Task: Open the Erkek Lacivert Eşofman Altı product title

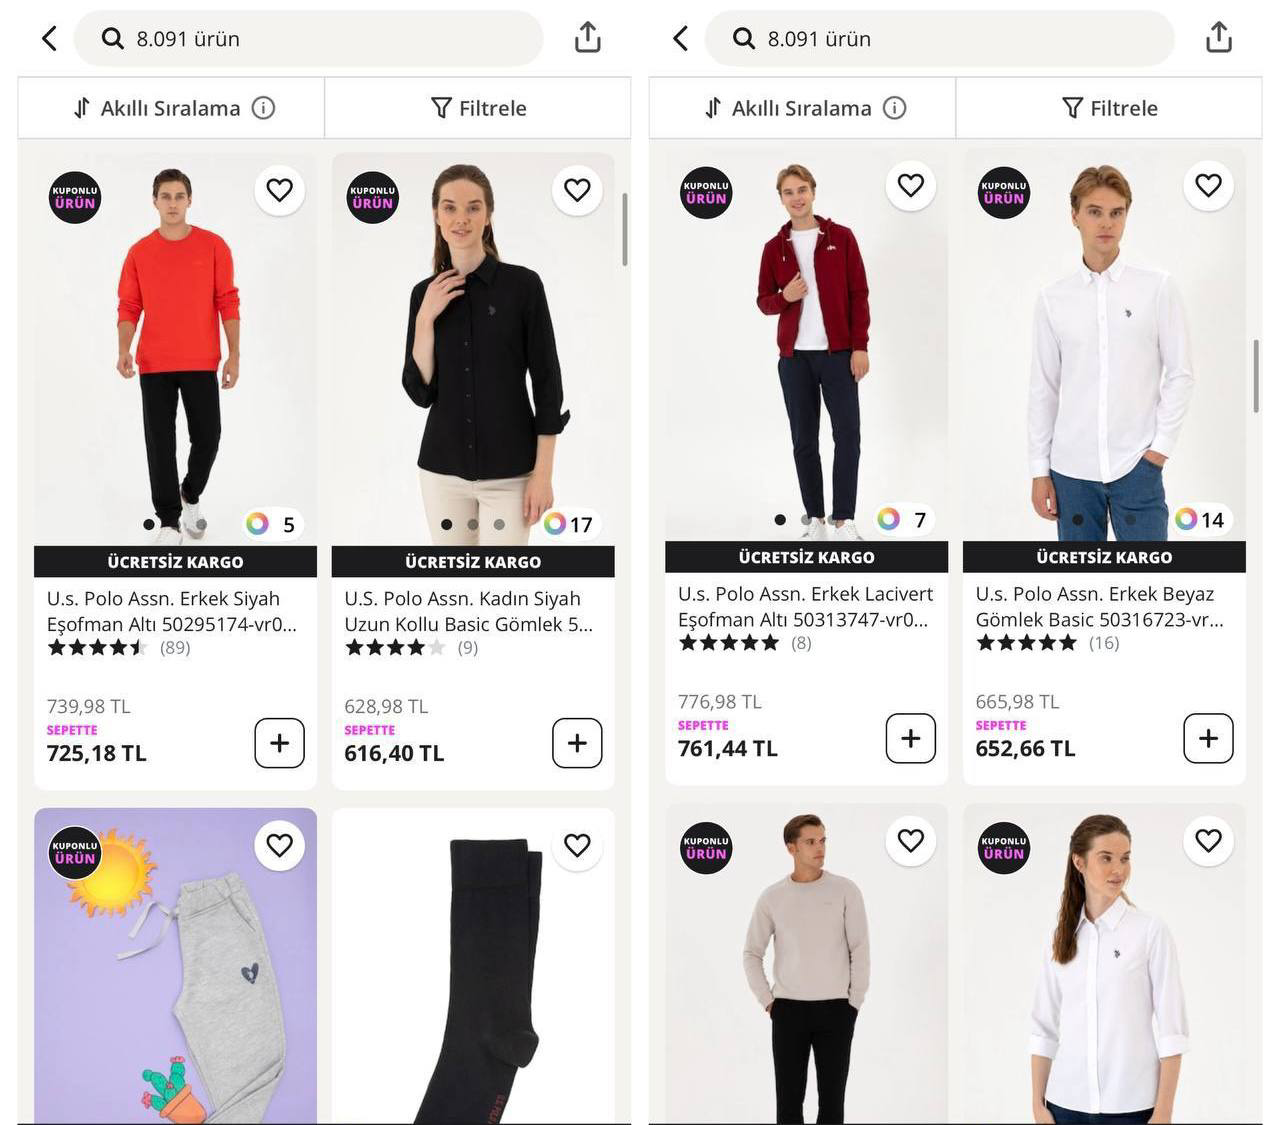Action: point(805,606)
